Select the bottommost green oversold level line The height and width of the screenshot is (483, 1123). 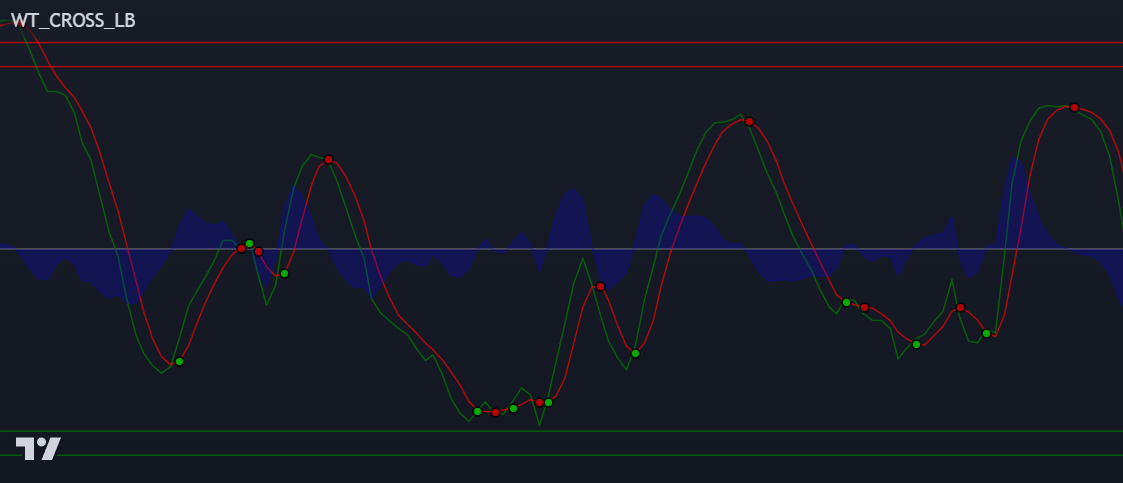pyautogui.click(x=562, y=455)
